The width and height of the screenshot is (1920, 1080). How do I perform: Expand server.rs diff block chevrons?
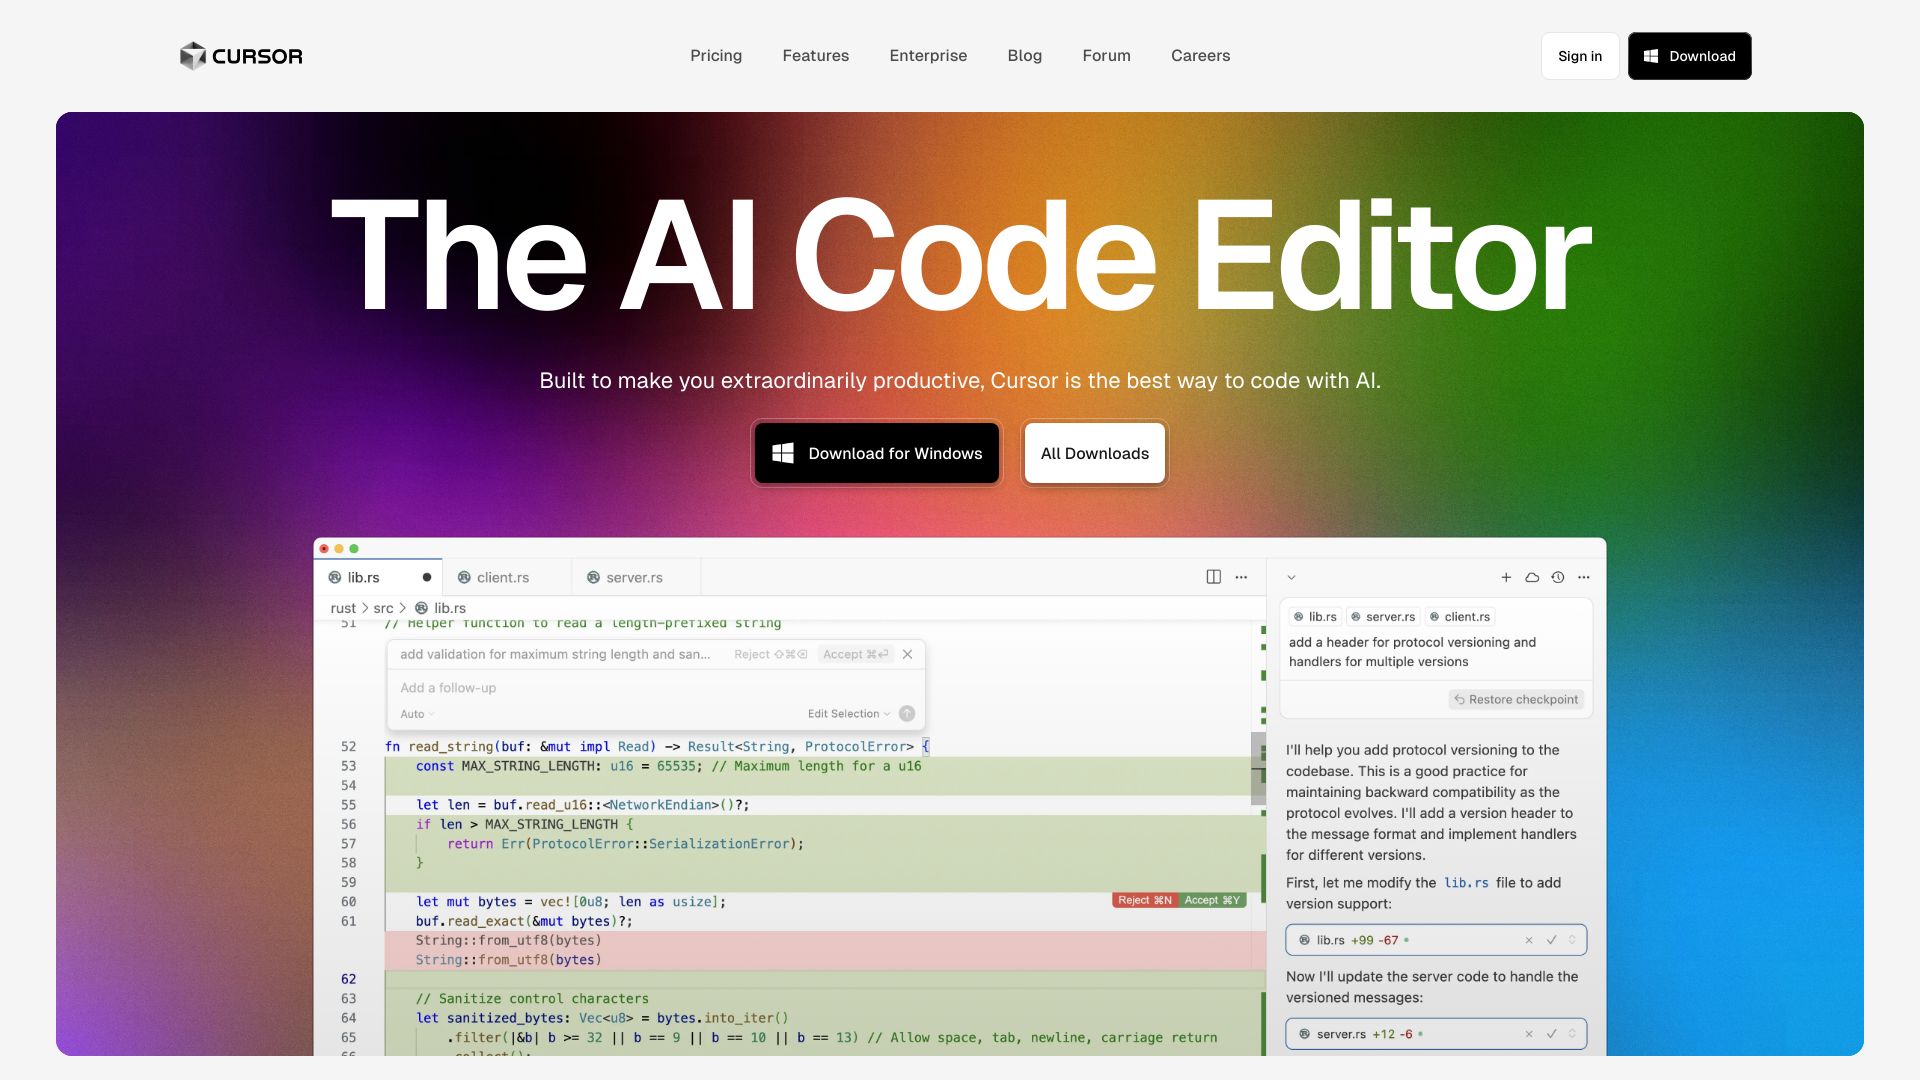[1572, 1034]
